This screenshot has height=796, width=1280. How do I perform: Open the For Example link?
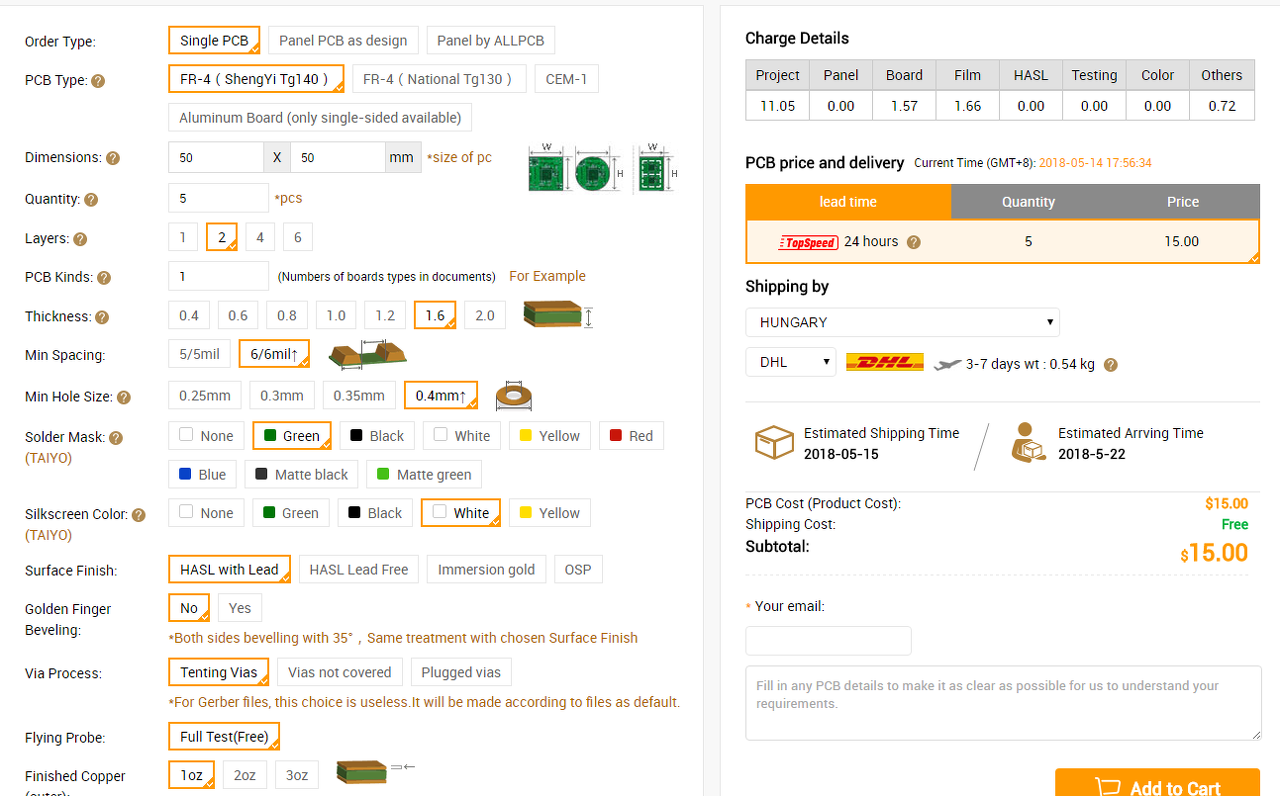click(x=547, y=276)
